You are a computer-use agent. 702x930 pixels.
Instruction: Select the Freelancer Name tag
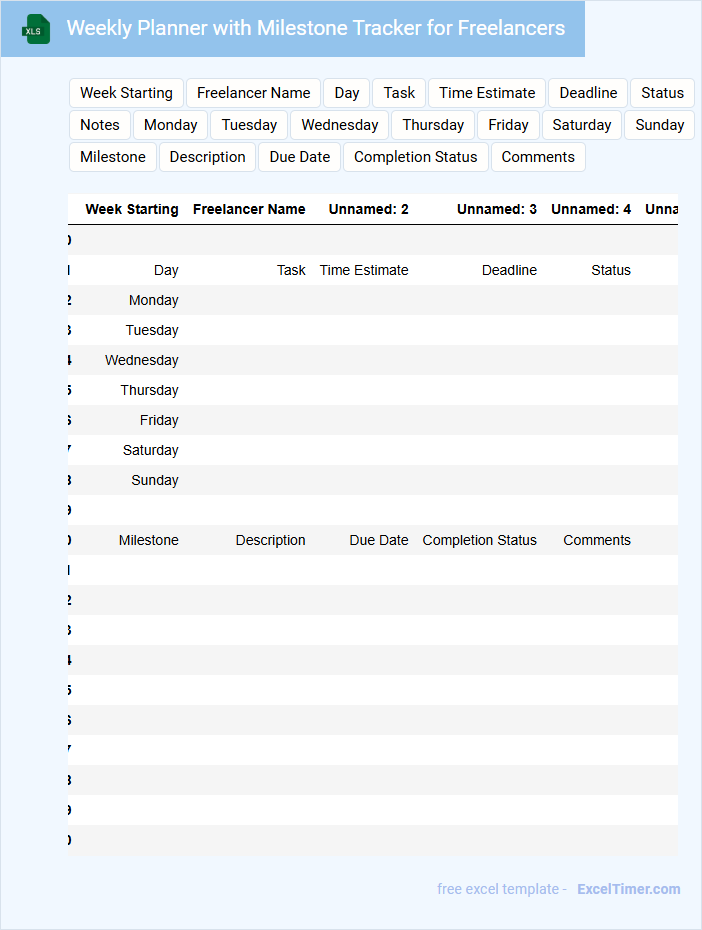[253, 93]
